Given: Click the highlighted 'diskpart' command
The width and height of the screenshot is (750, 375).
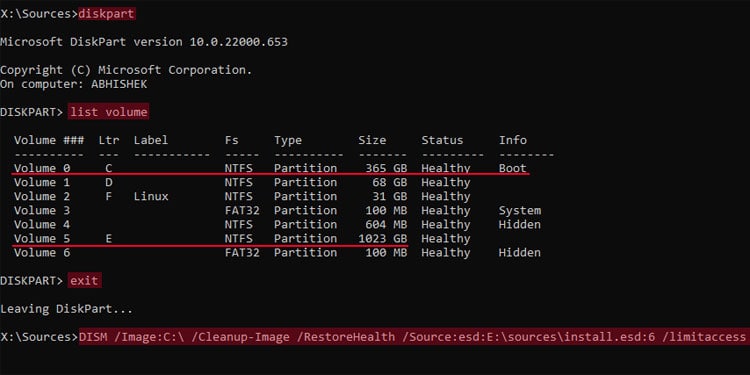Looking at the screenshot, I should pos(107,14).
